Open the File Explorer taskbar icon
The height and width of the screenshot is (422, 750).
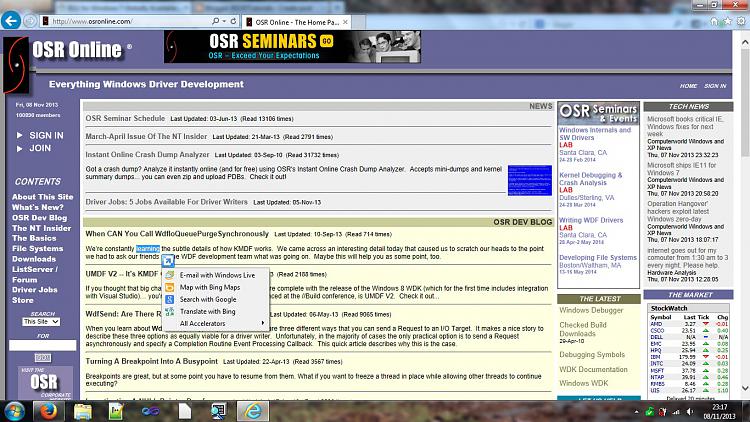click(82, 411)
